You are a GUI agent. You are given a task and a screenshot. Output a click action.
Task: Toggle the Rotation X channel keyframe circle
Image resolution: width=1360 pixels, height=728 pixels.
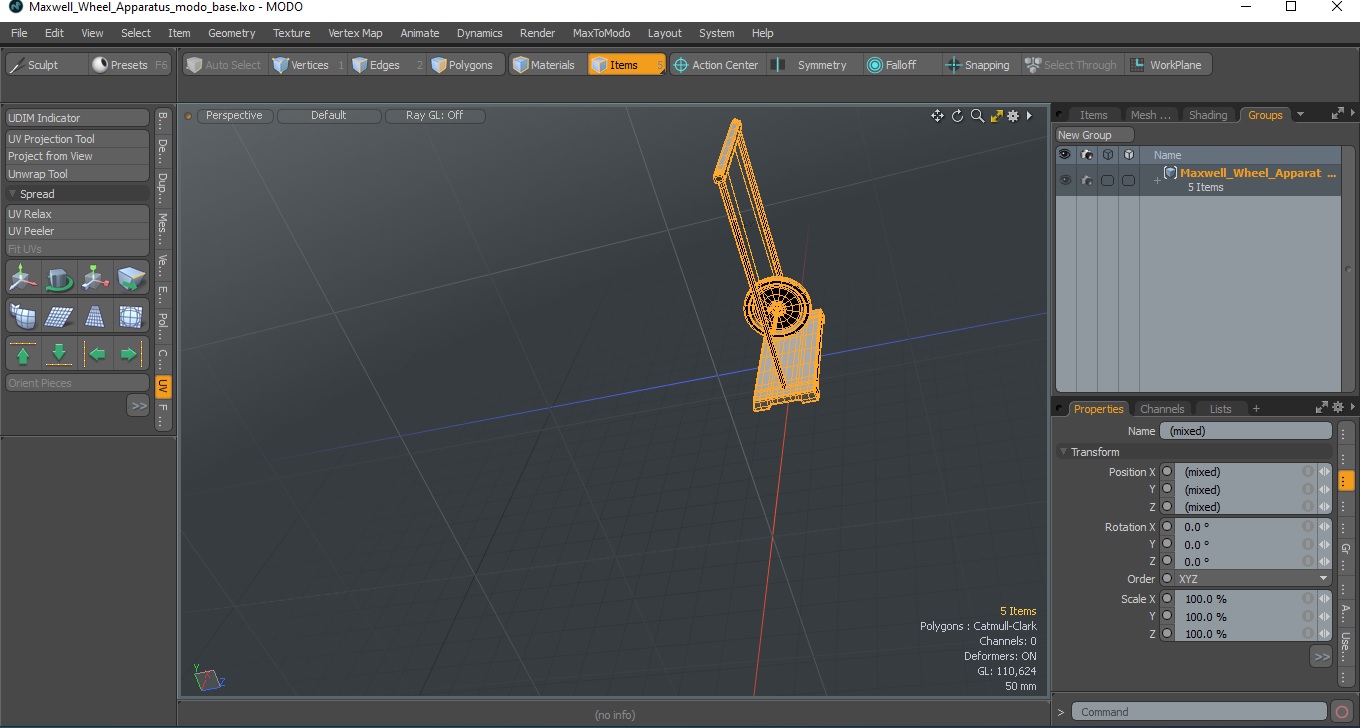point(1167,527)
